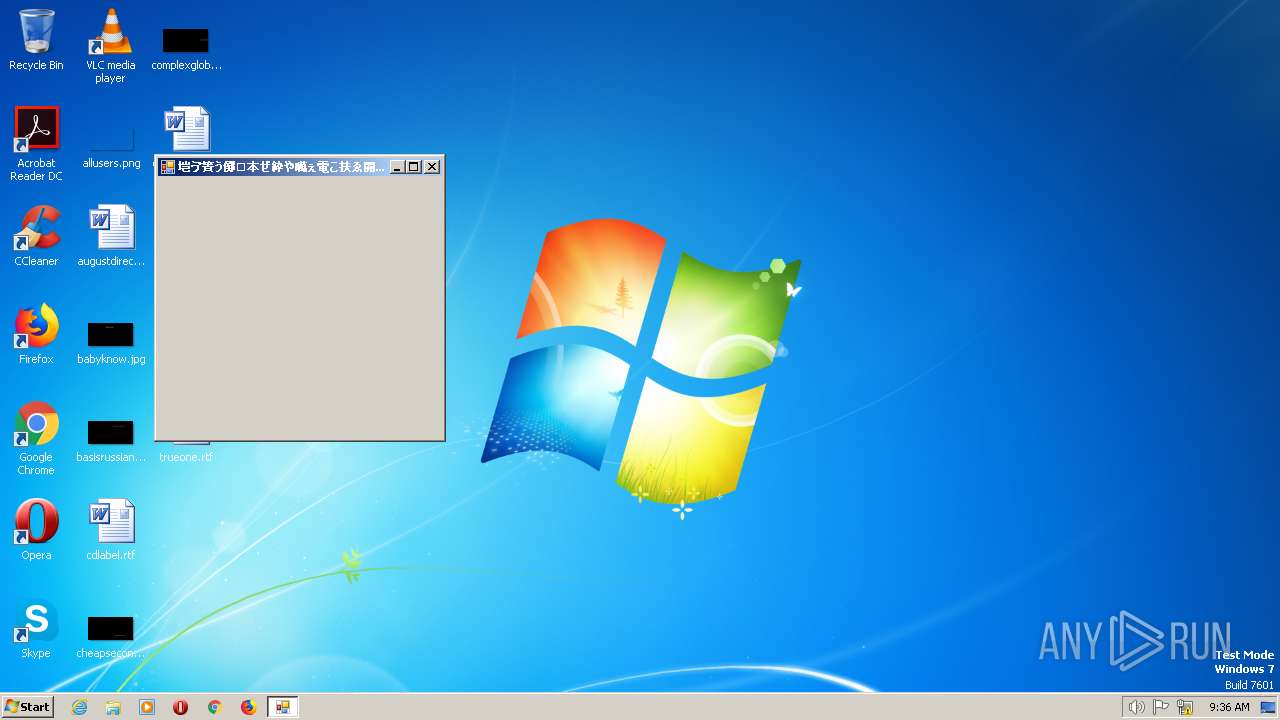The image size is (1280, 720).
Task: Open the cdlabel.rtf document
Action: pyautogui.click(x=111, y=530)
